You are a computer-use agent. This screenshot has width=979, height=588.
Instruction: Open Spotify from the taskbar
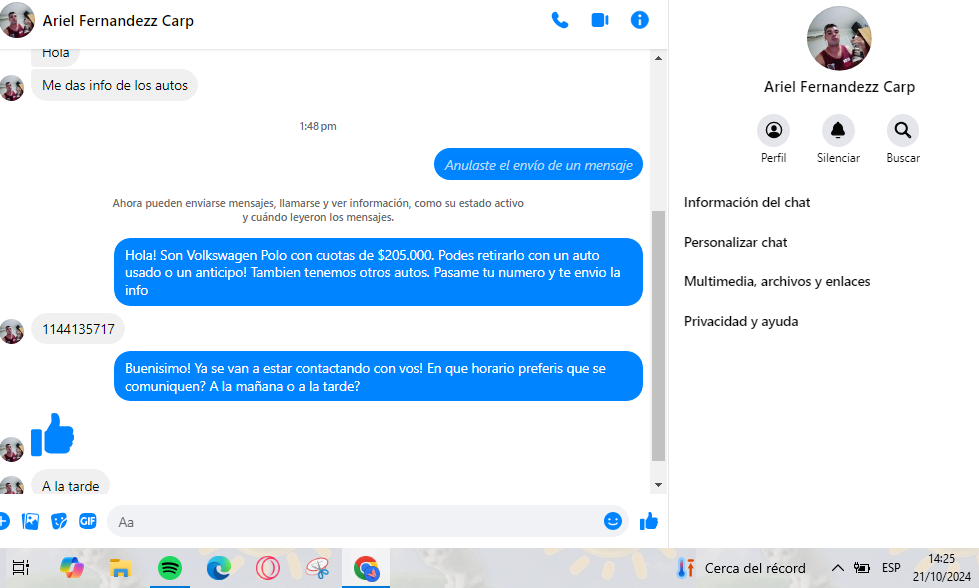click(170, 568)
